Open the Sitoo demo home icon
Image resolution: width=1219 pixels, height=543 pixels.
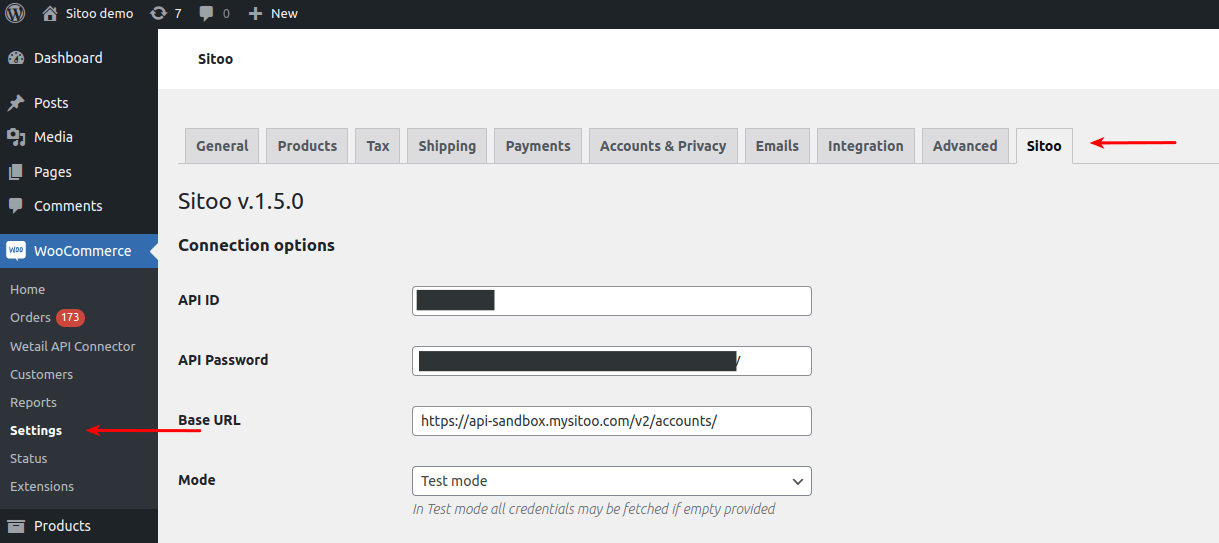tap(50, 14)
